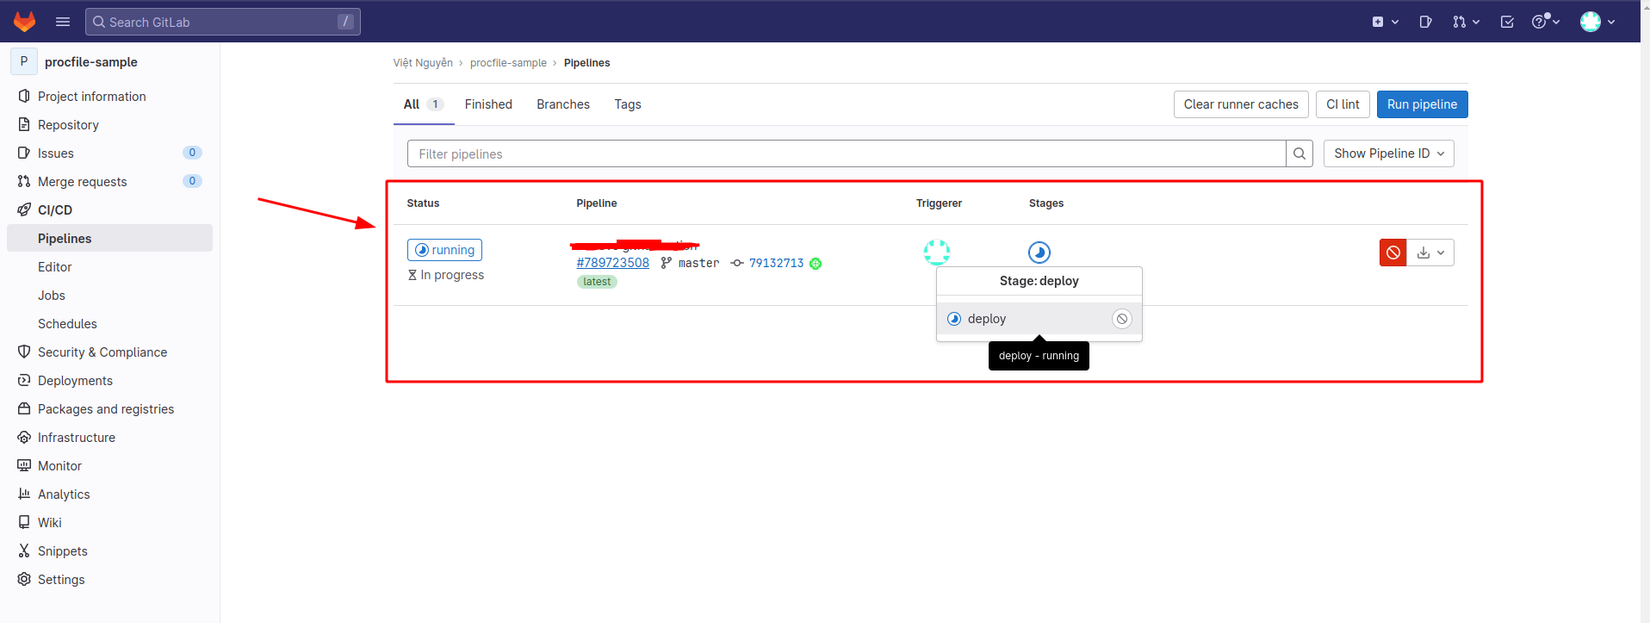Viewport: 1650px width, 623px height.
Task: Click the pipeline filter search icon
Action: [x=1299, y=154]
